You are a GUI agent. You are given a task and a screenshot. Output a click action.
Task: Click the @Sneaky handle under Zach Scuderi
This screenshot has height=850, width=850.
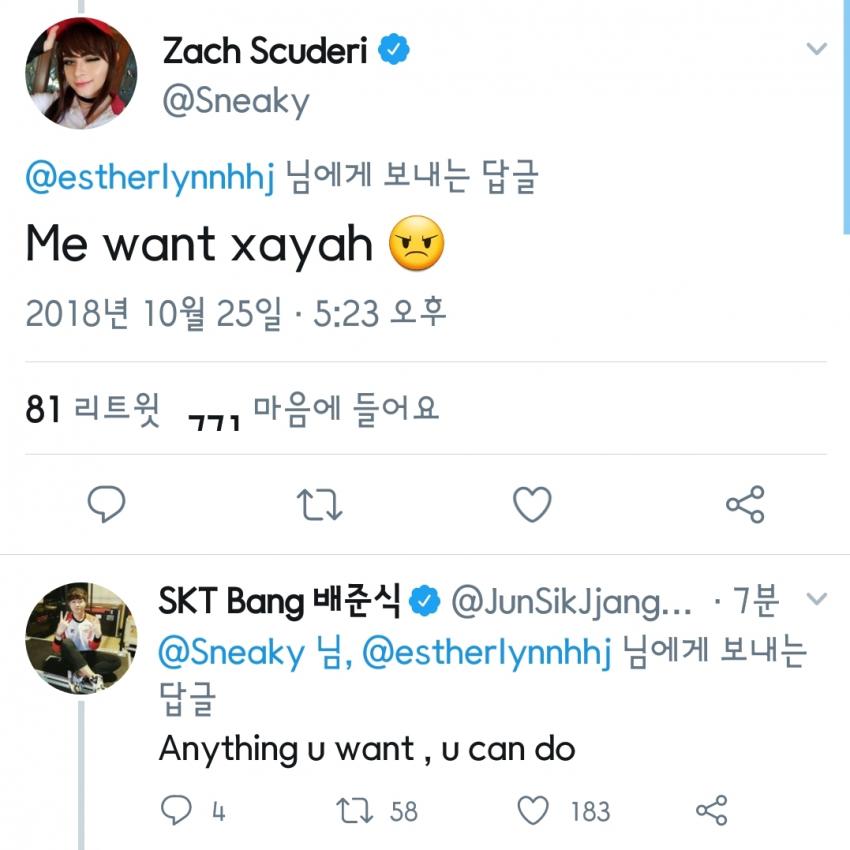point(236,101)
